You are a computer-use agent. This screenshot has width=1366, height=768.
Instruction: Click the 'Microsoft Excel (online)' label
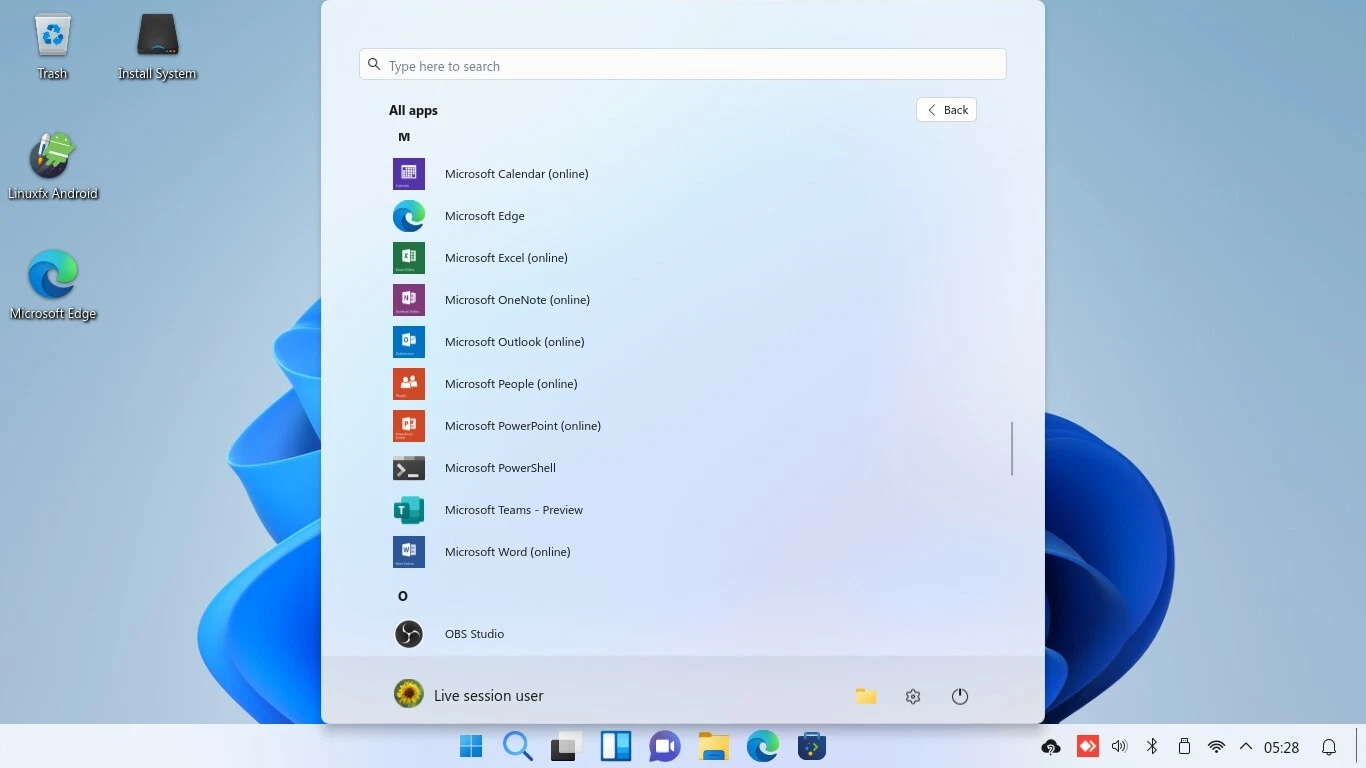pyautogui.click(x=506, y=258)
